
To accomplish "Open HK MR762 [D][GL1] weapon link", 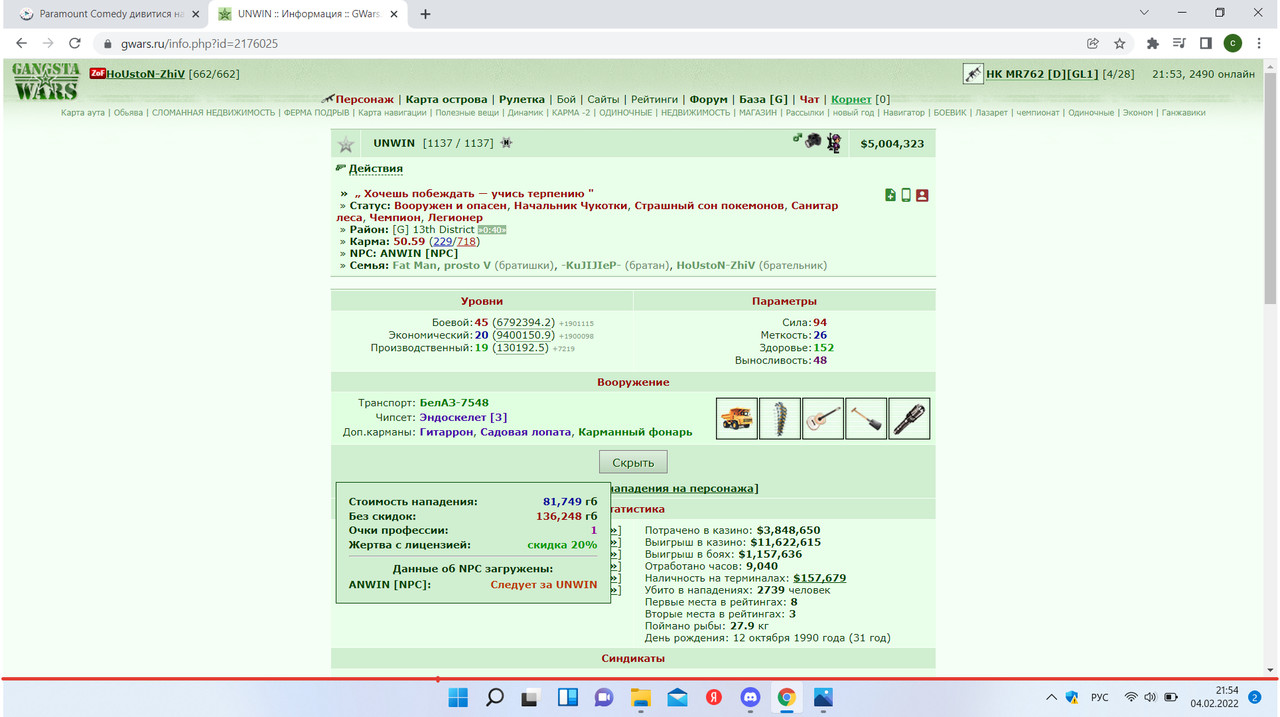I will coord(1042,74).
